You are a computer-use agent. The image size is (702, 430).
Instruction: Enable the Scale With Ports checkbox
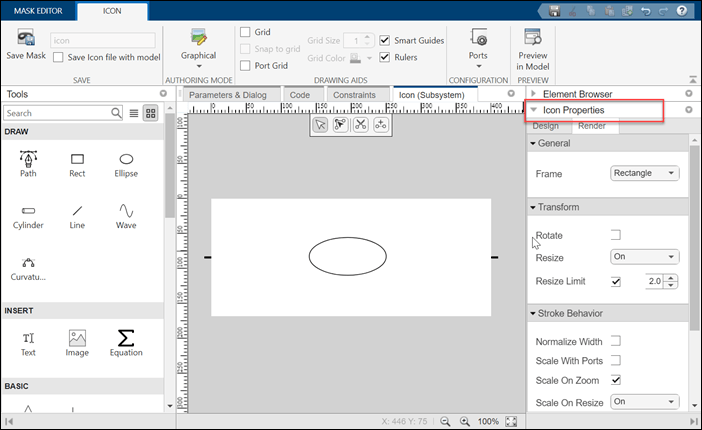[x=616, y=361]
